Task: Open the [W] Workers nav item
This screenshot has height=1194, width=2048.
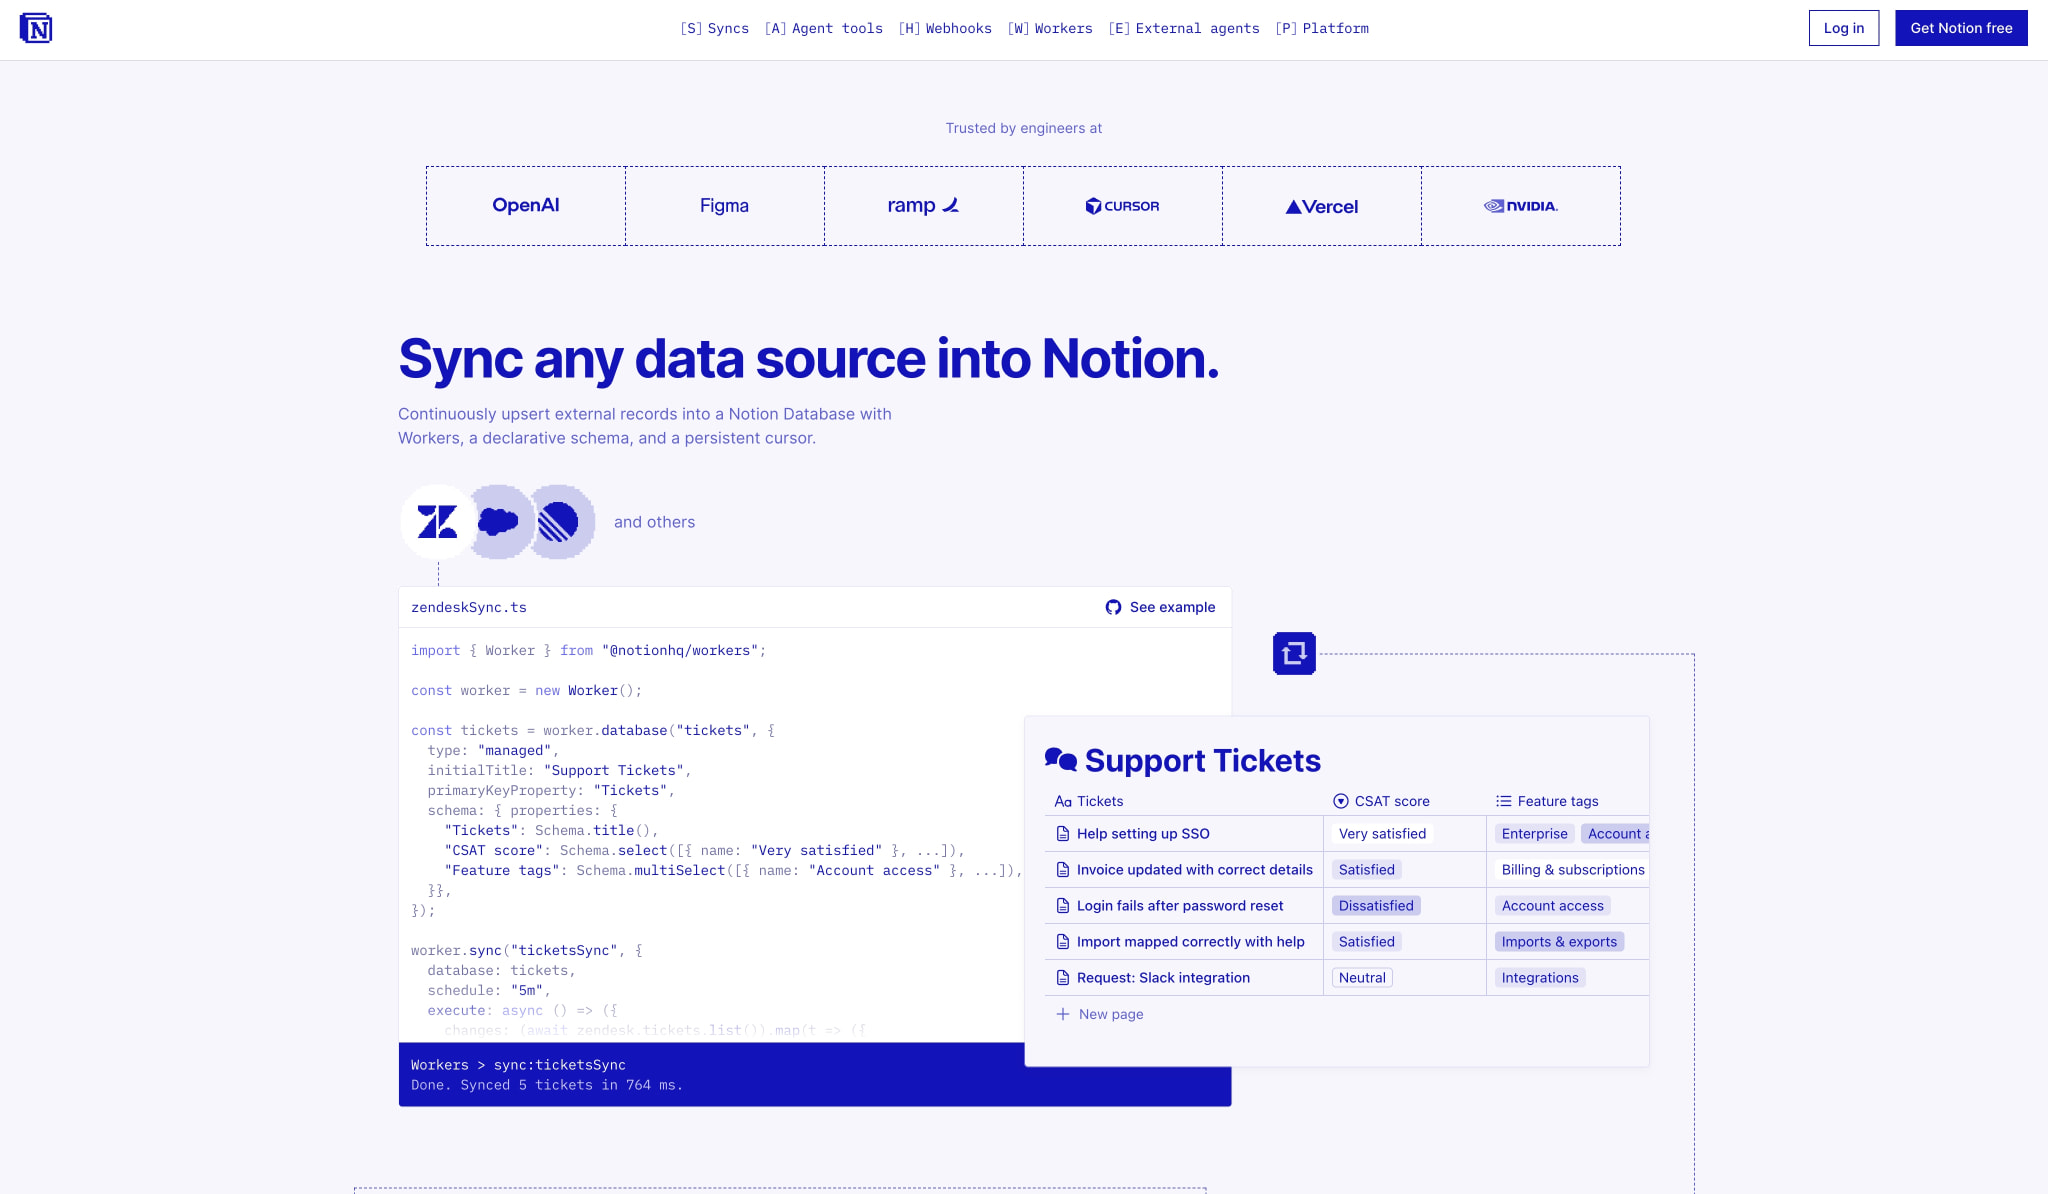Action: pyautogui.click(x=1050, y=28)
